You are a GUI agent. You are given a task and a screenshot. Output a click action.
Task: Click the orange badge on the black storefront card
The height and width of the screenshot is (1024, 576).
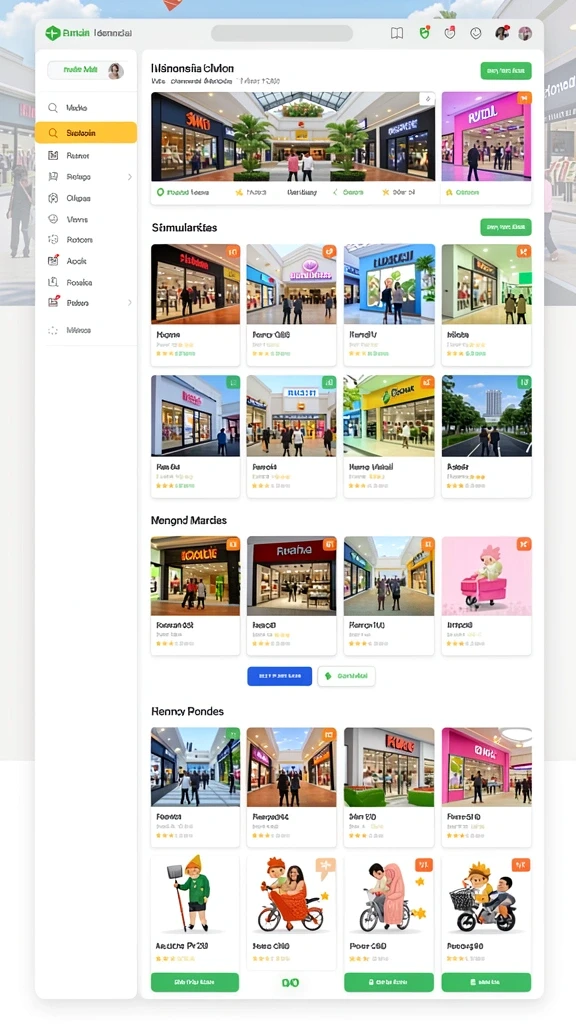(x=232, y=251)
